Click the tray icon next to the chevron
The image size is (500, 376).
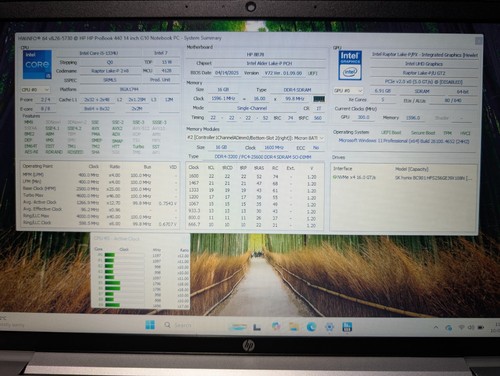click(449, 328)
